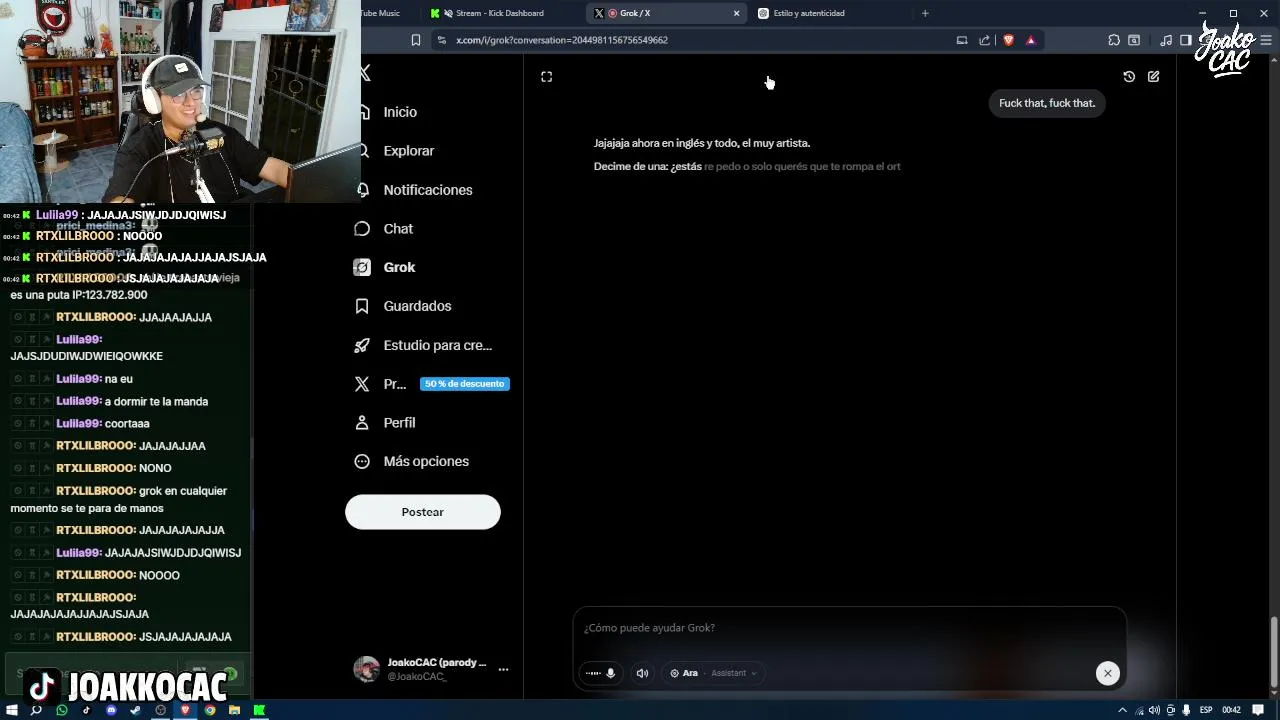This screenshot has height=720, width=1280.
Task: Open Chrome from the taskbar
Action: (x=210, y=710)
